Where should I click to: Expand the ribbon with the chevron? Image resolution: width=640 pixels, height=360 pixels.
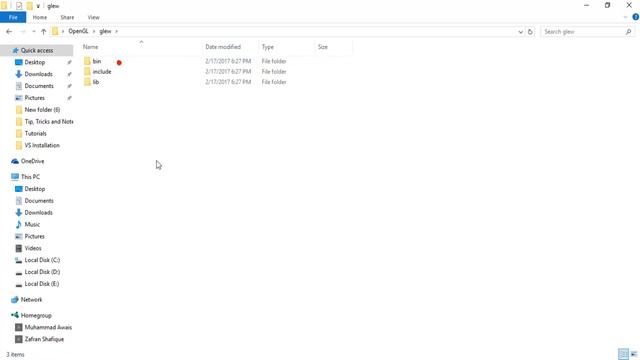pyautogui.click(x=626, y=17)
